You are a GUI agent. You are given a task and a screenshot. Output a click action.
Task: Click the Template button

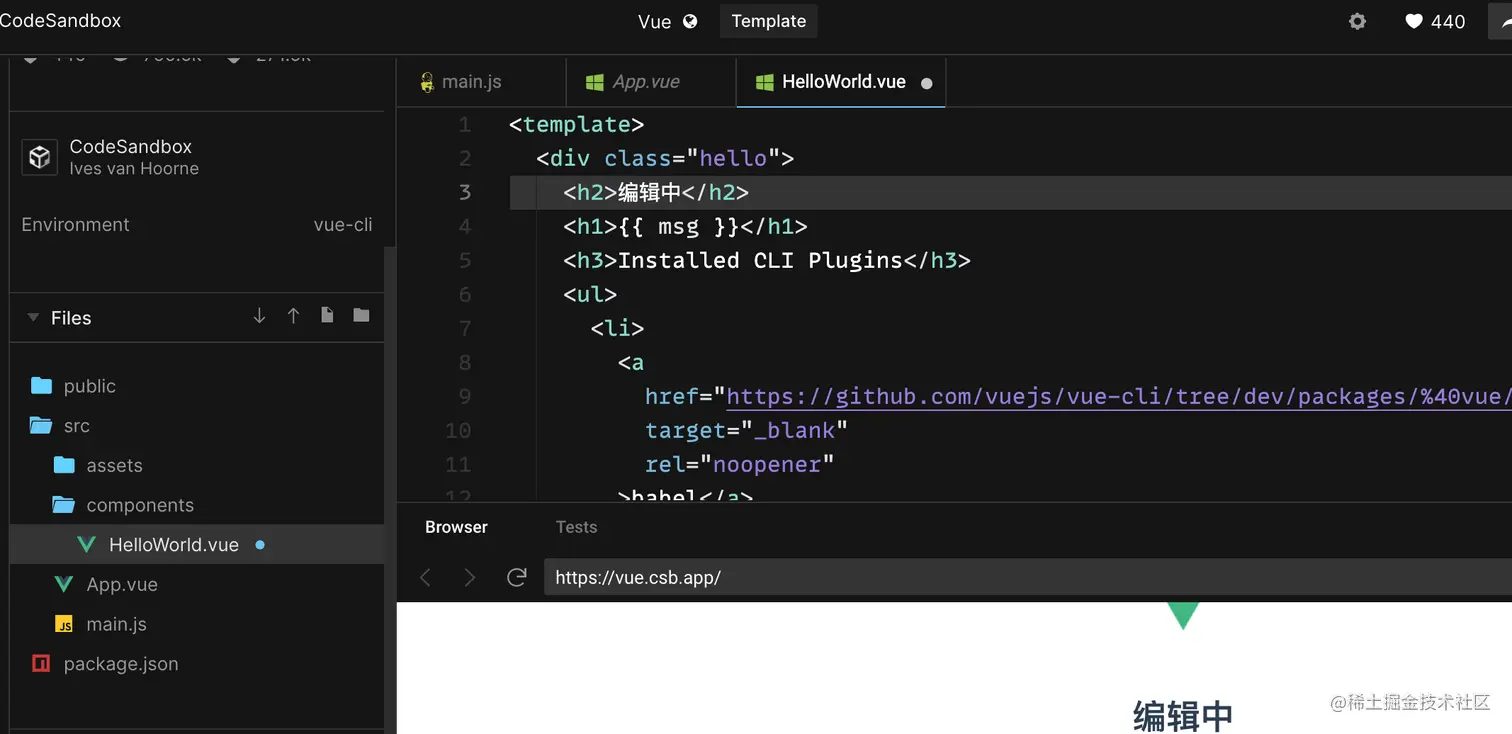click(x=768, y=21)
